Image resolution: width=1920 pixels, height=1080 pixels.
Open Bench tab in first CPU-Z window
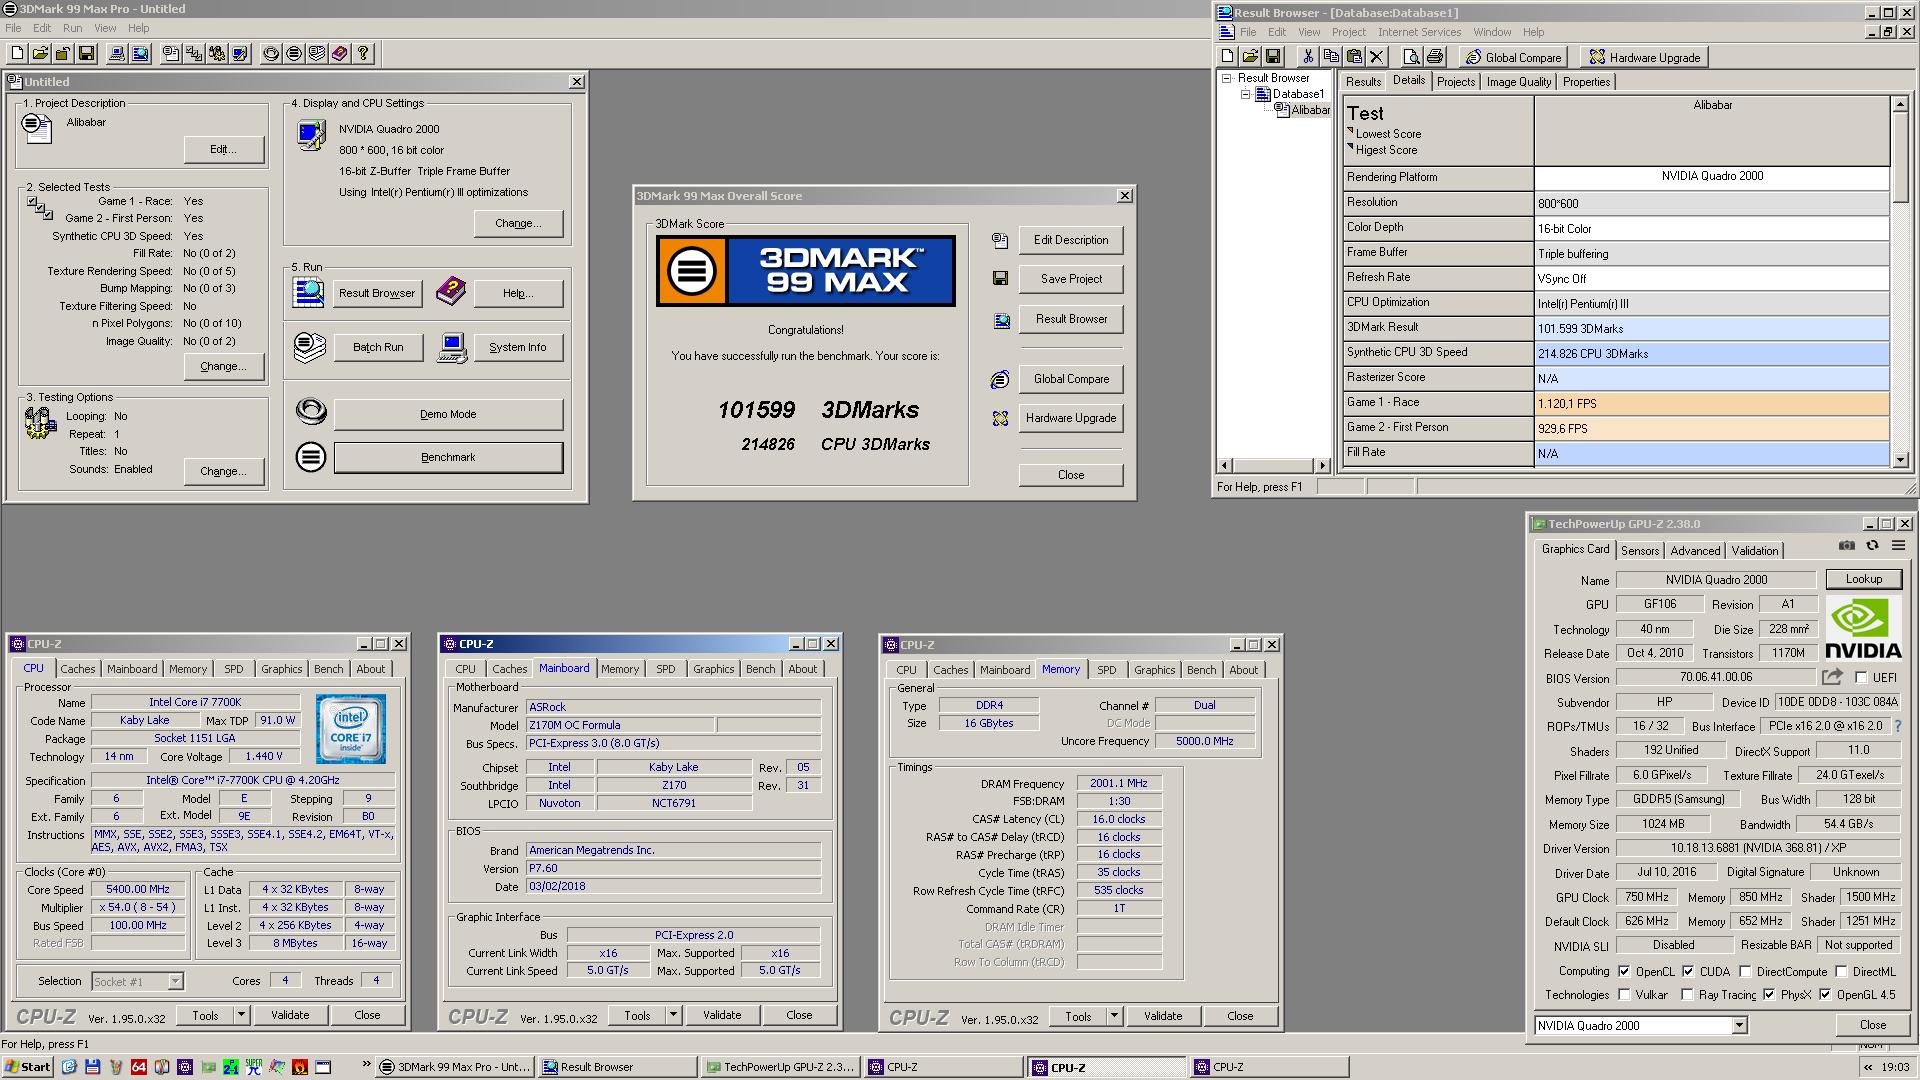click(328, 669)
